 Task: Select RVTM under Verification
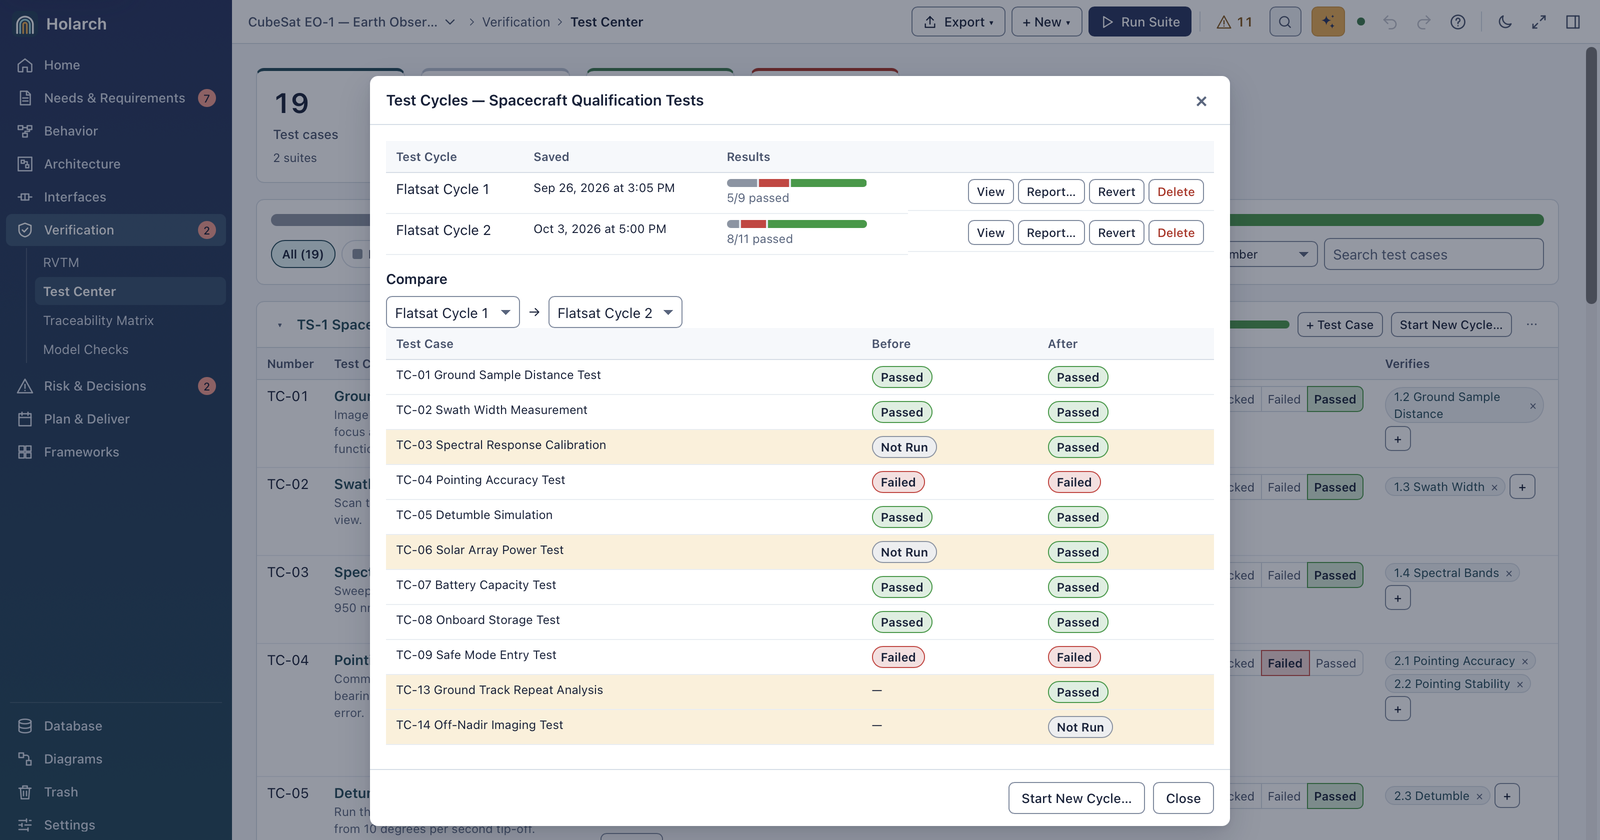tap(130, 262)
